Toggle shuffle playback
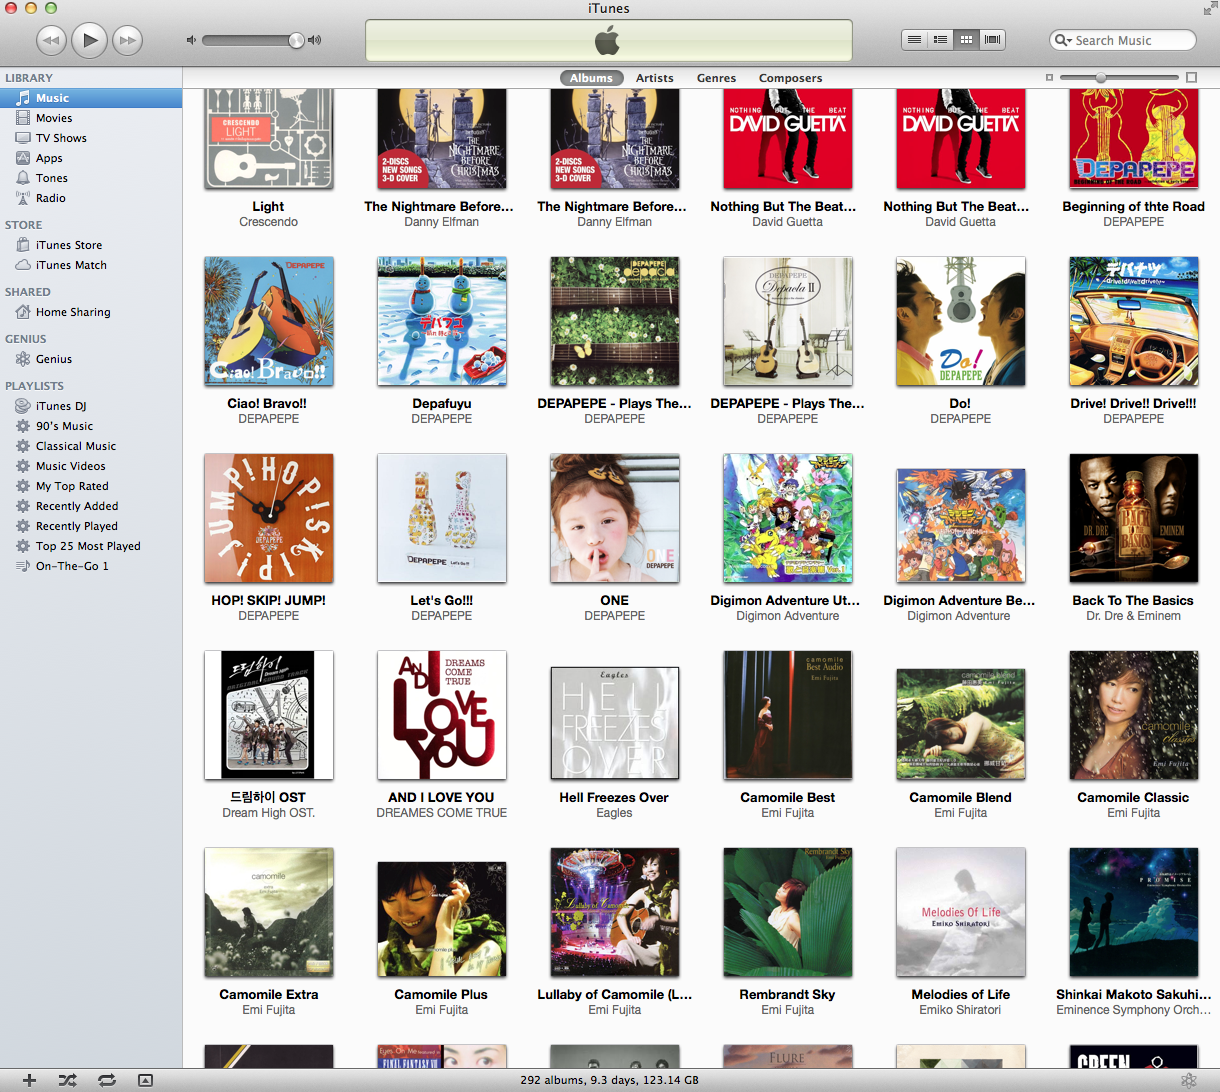1220x1092 pixels. (67, 1080)
